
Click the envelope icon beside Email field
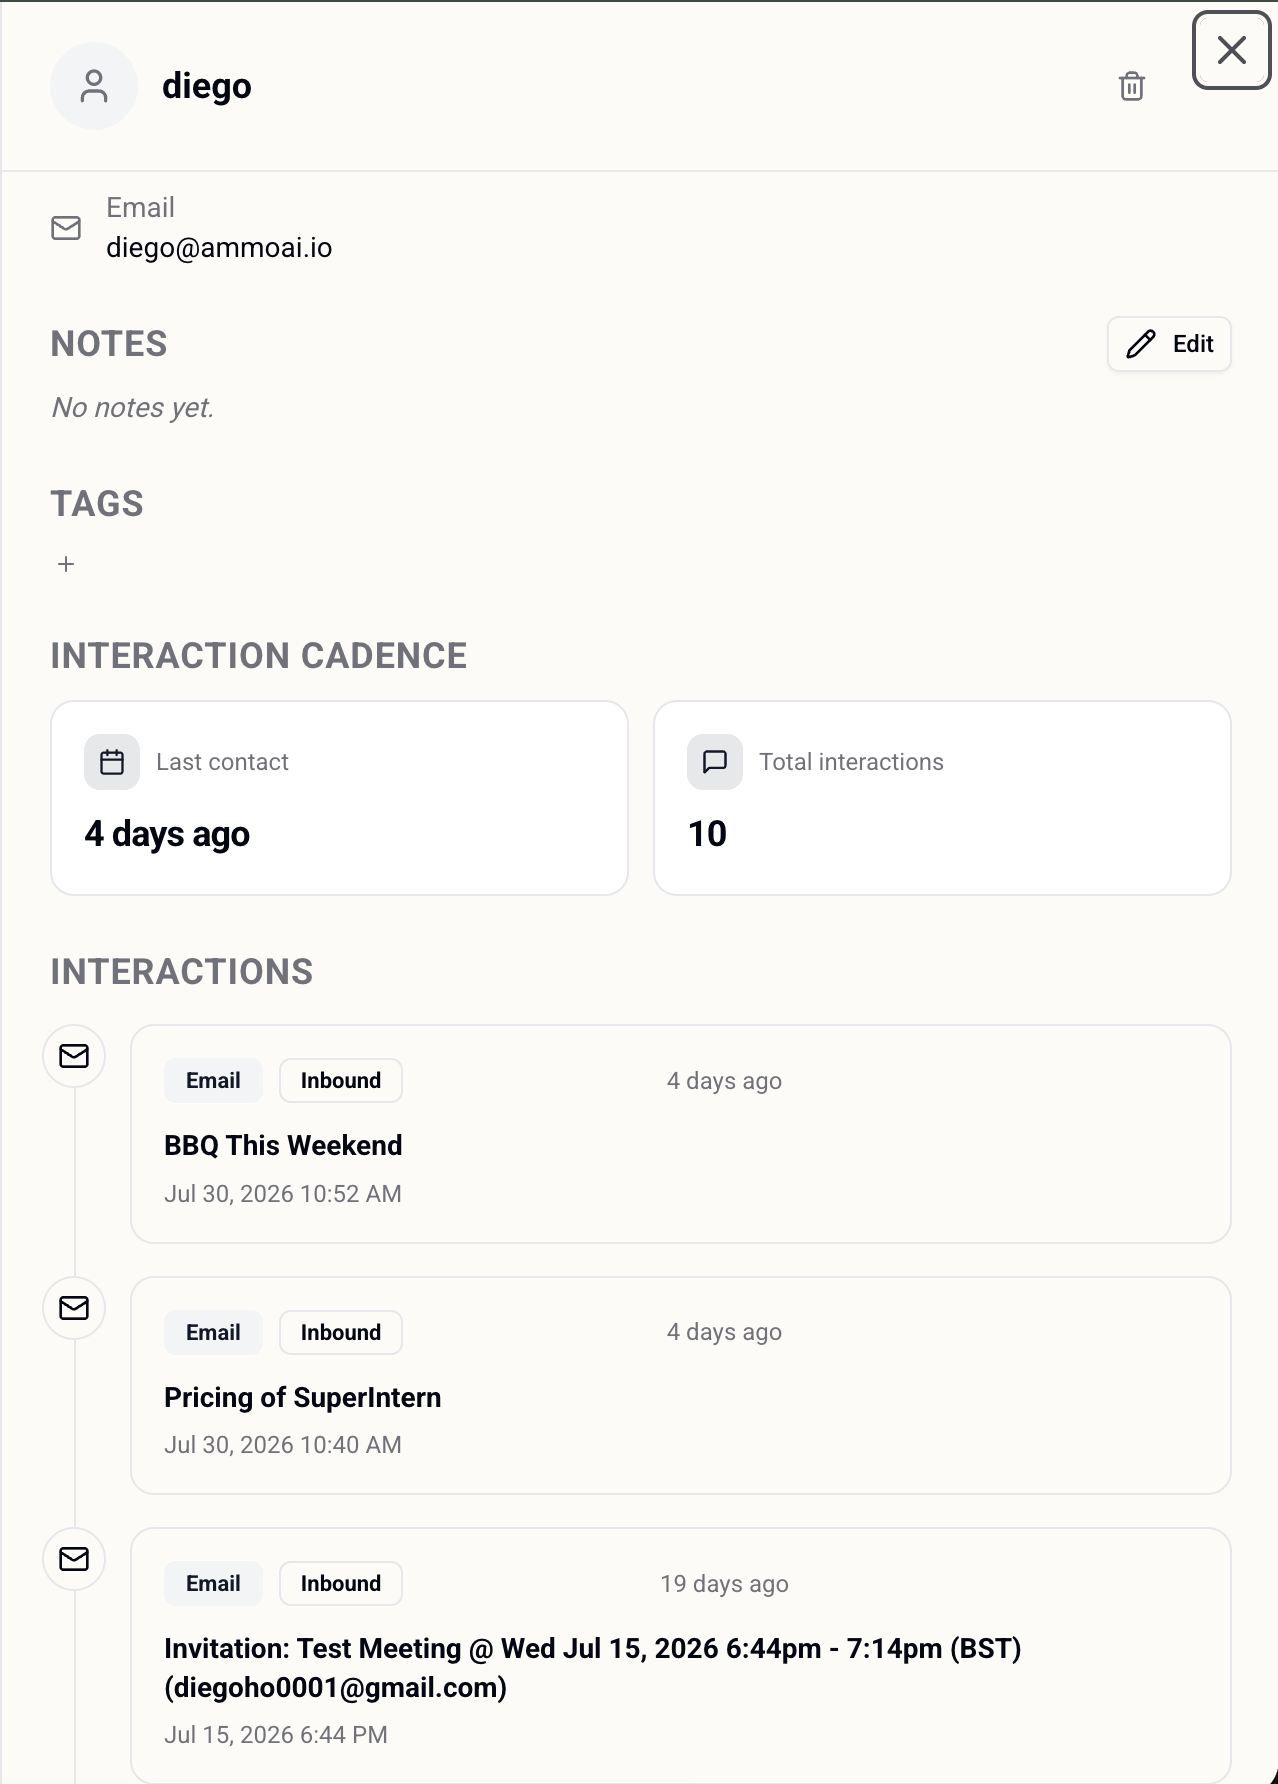66,228
